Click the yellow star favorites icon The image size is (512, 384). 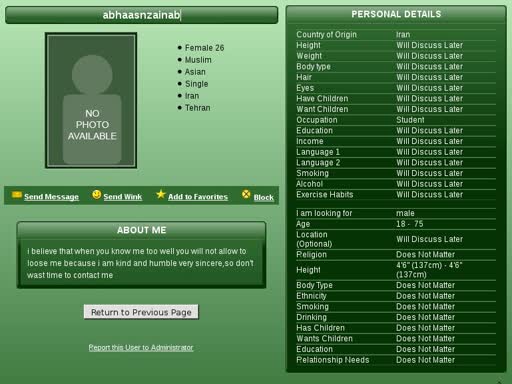coord(161,194)
